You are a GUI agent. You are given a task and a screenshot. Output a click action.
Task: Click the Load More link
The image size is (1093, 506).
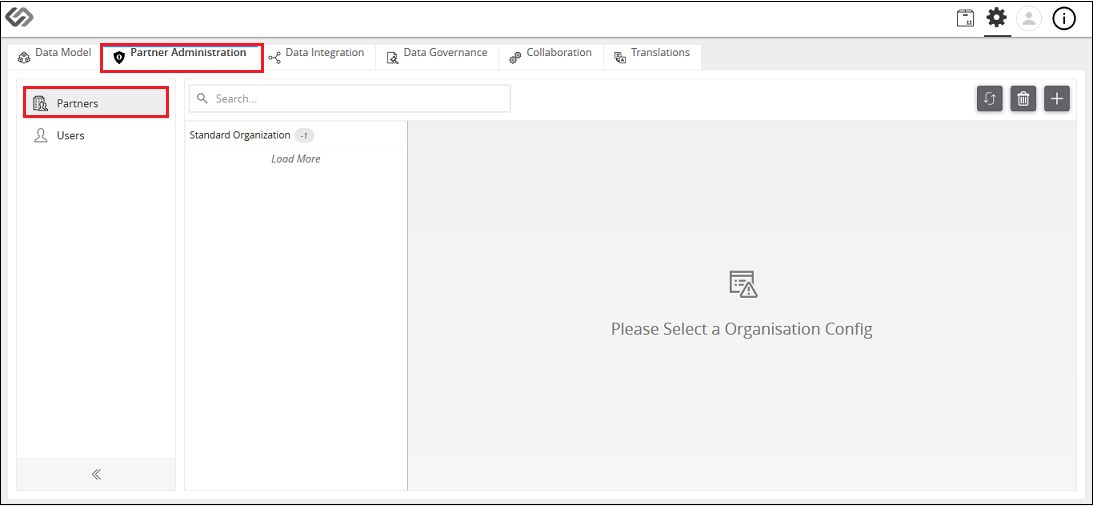tap(296, 159)
